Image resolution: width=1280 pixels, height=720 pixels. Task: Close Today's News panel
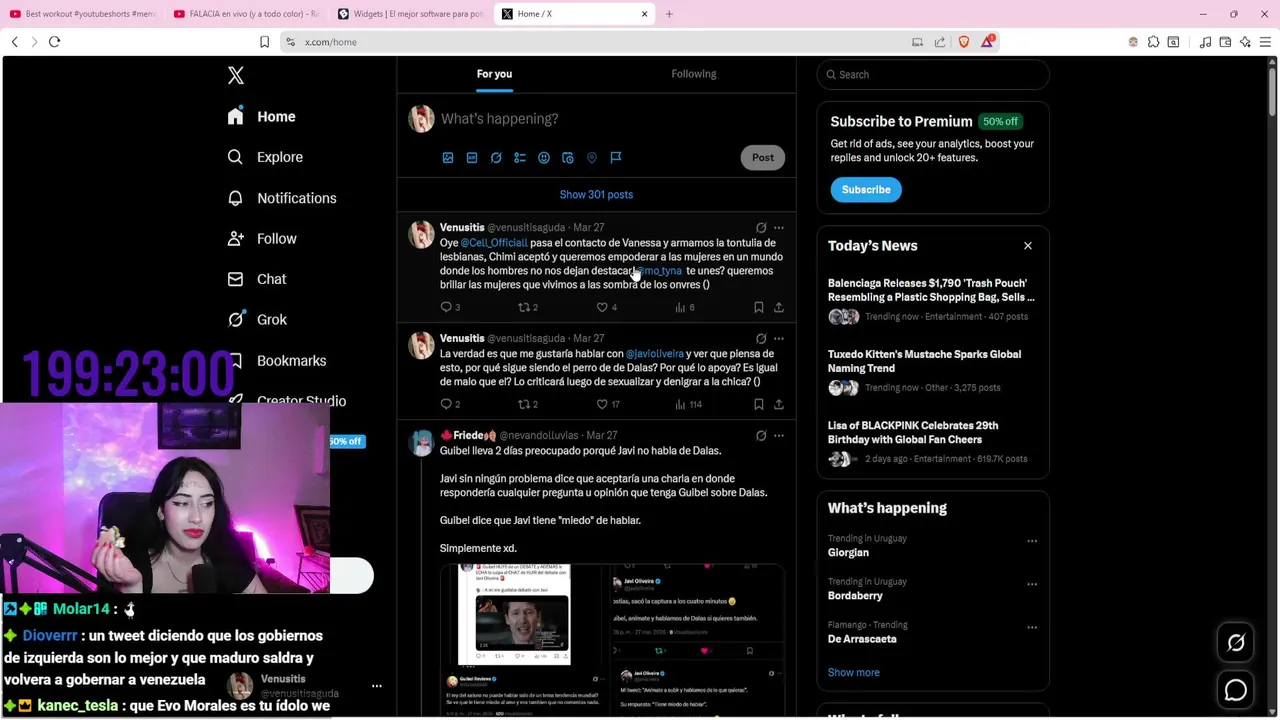pyautogui.click(x=1027, y=246)
